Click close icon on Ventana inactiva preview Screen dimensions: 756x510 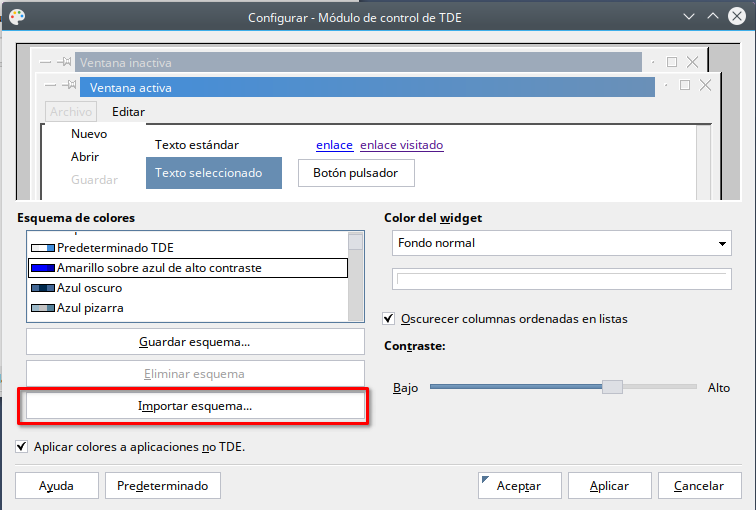(x=692, y=62)
